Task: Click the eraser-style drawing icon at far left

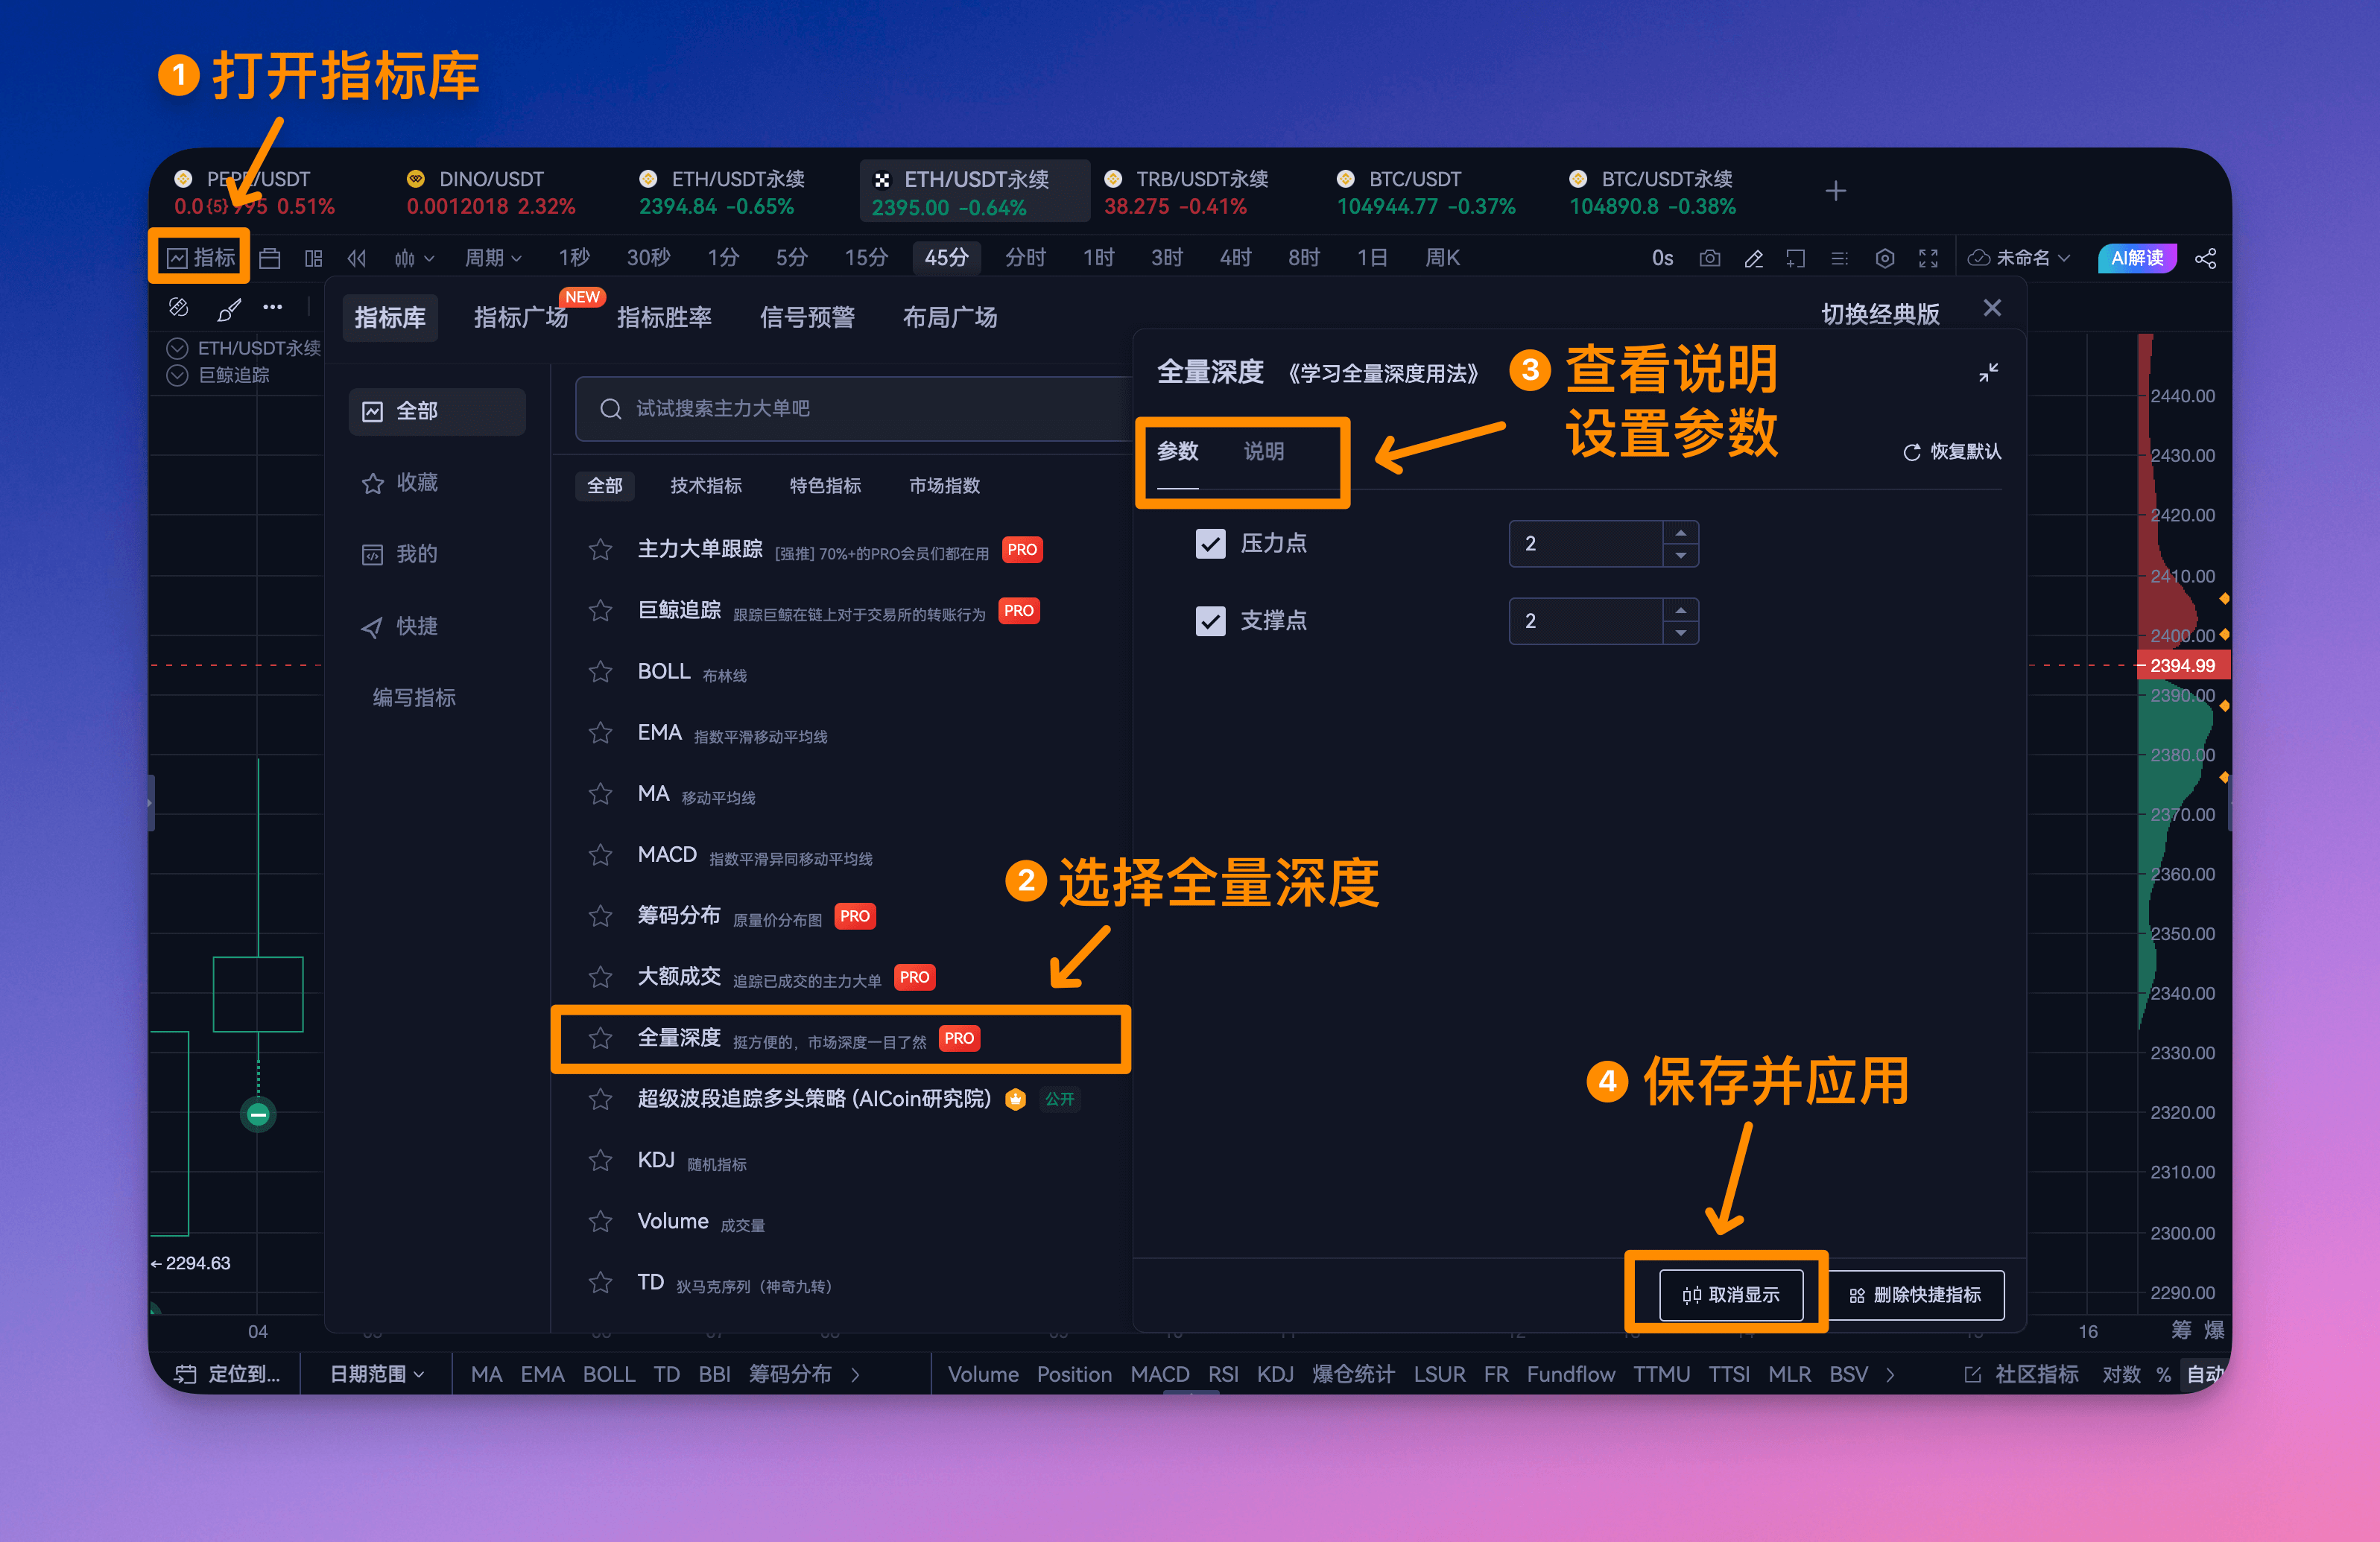Action: pyautogui.click(x=179, y=308)
